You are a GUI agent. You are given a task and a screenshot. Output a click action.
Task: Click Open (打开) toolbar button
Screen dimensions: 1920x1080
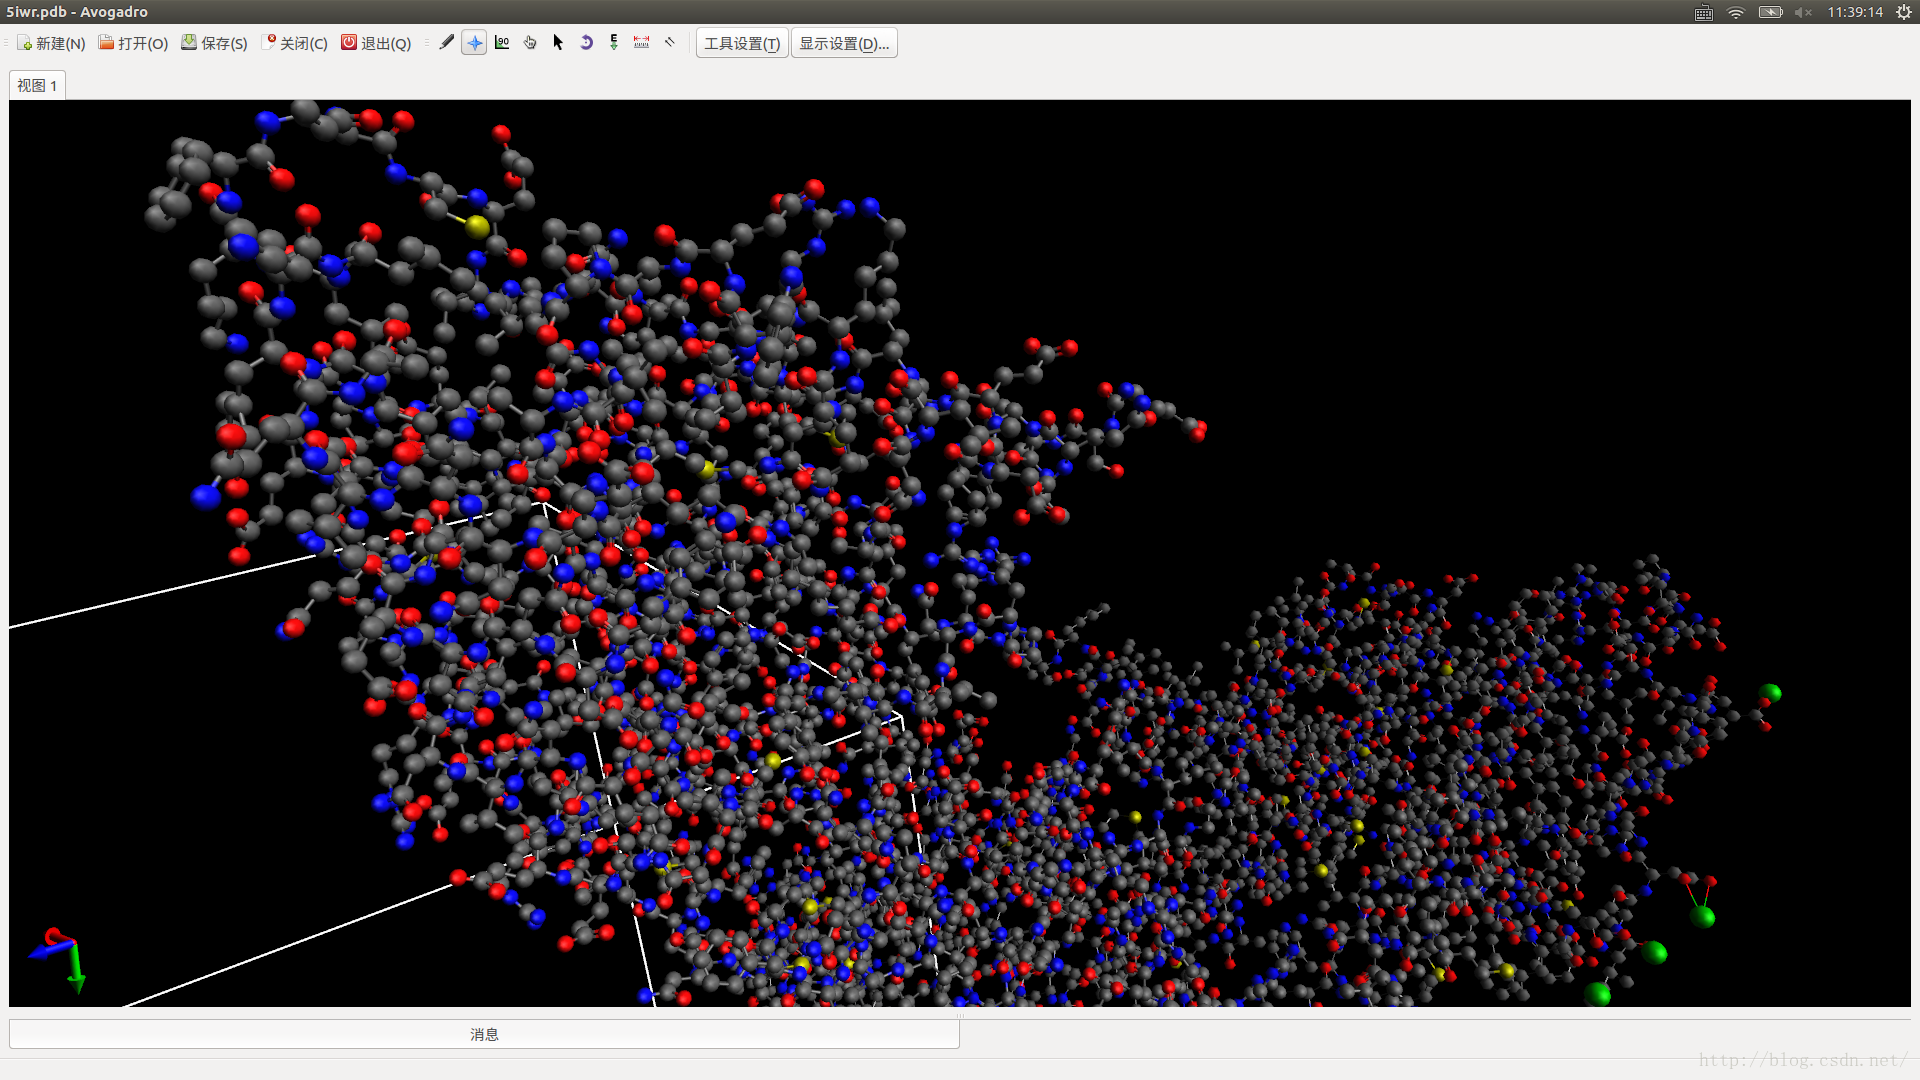click(133, 43)
